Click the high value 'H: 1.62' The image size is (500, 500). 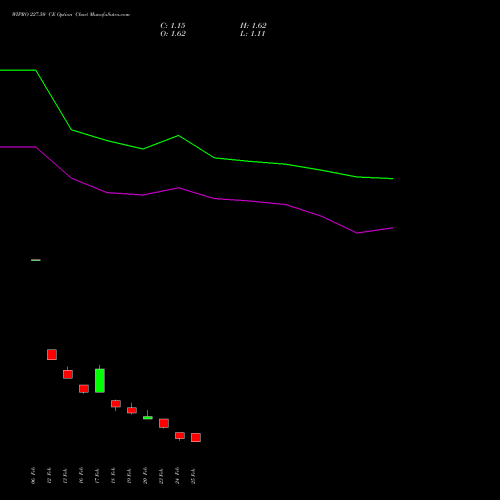click(x=253, y=26)
